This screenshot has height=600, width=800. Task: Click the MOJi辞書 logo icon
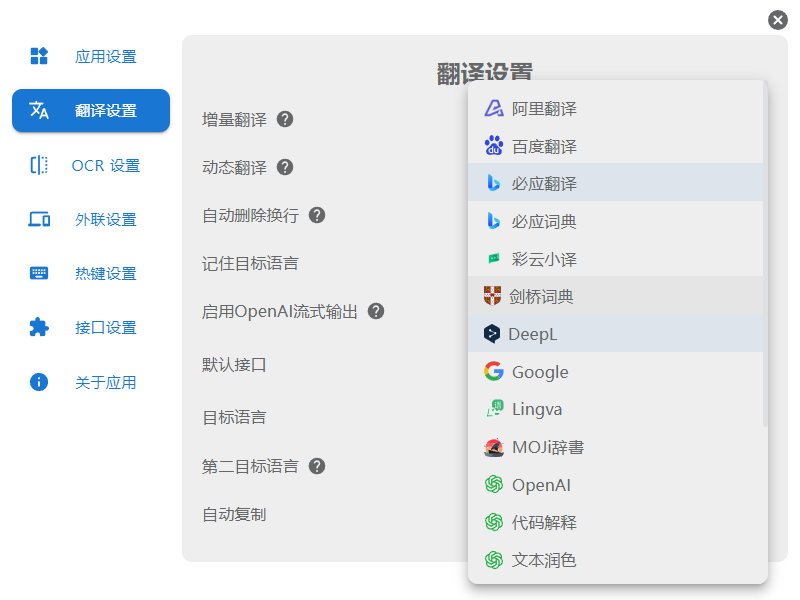493,447
